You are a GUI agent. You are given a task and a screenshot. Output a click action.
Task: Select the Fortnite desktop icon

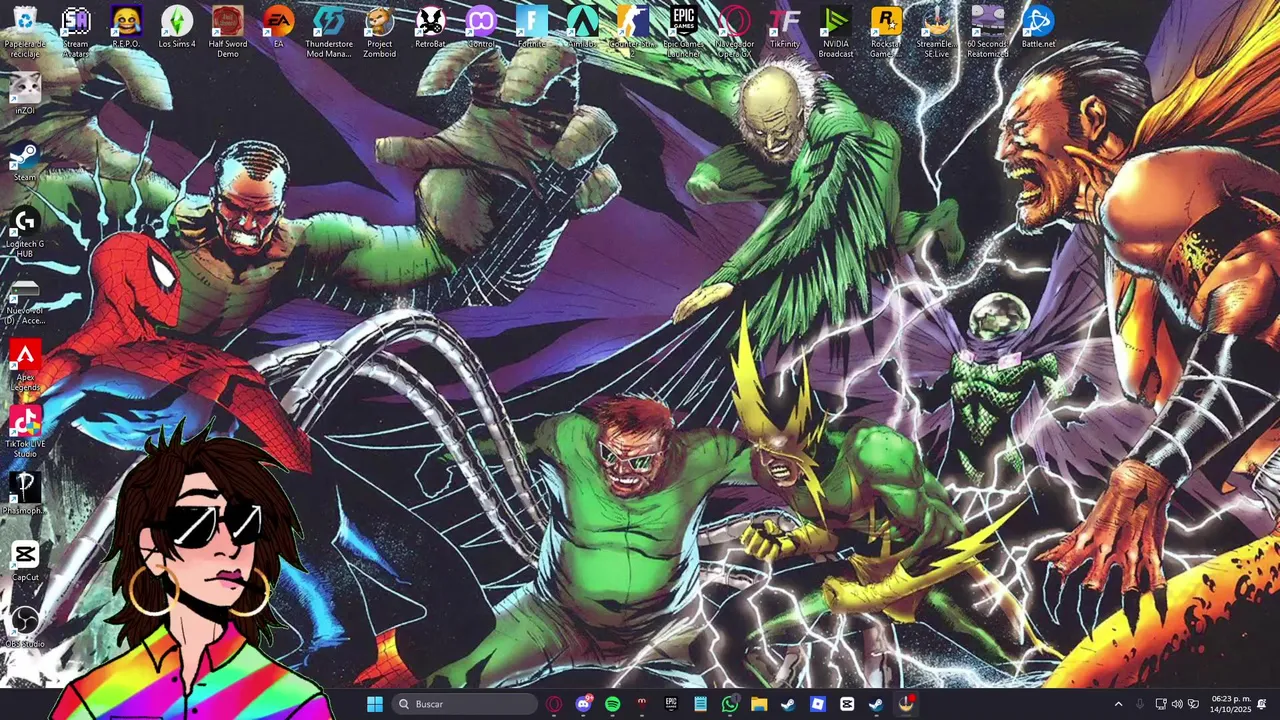pyautogui.click(x=532, y=28)
